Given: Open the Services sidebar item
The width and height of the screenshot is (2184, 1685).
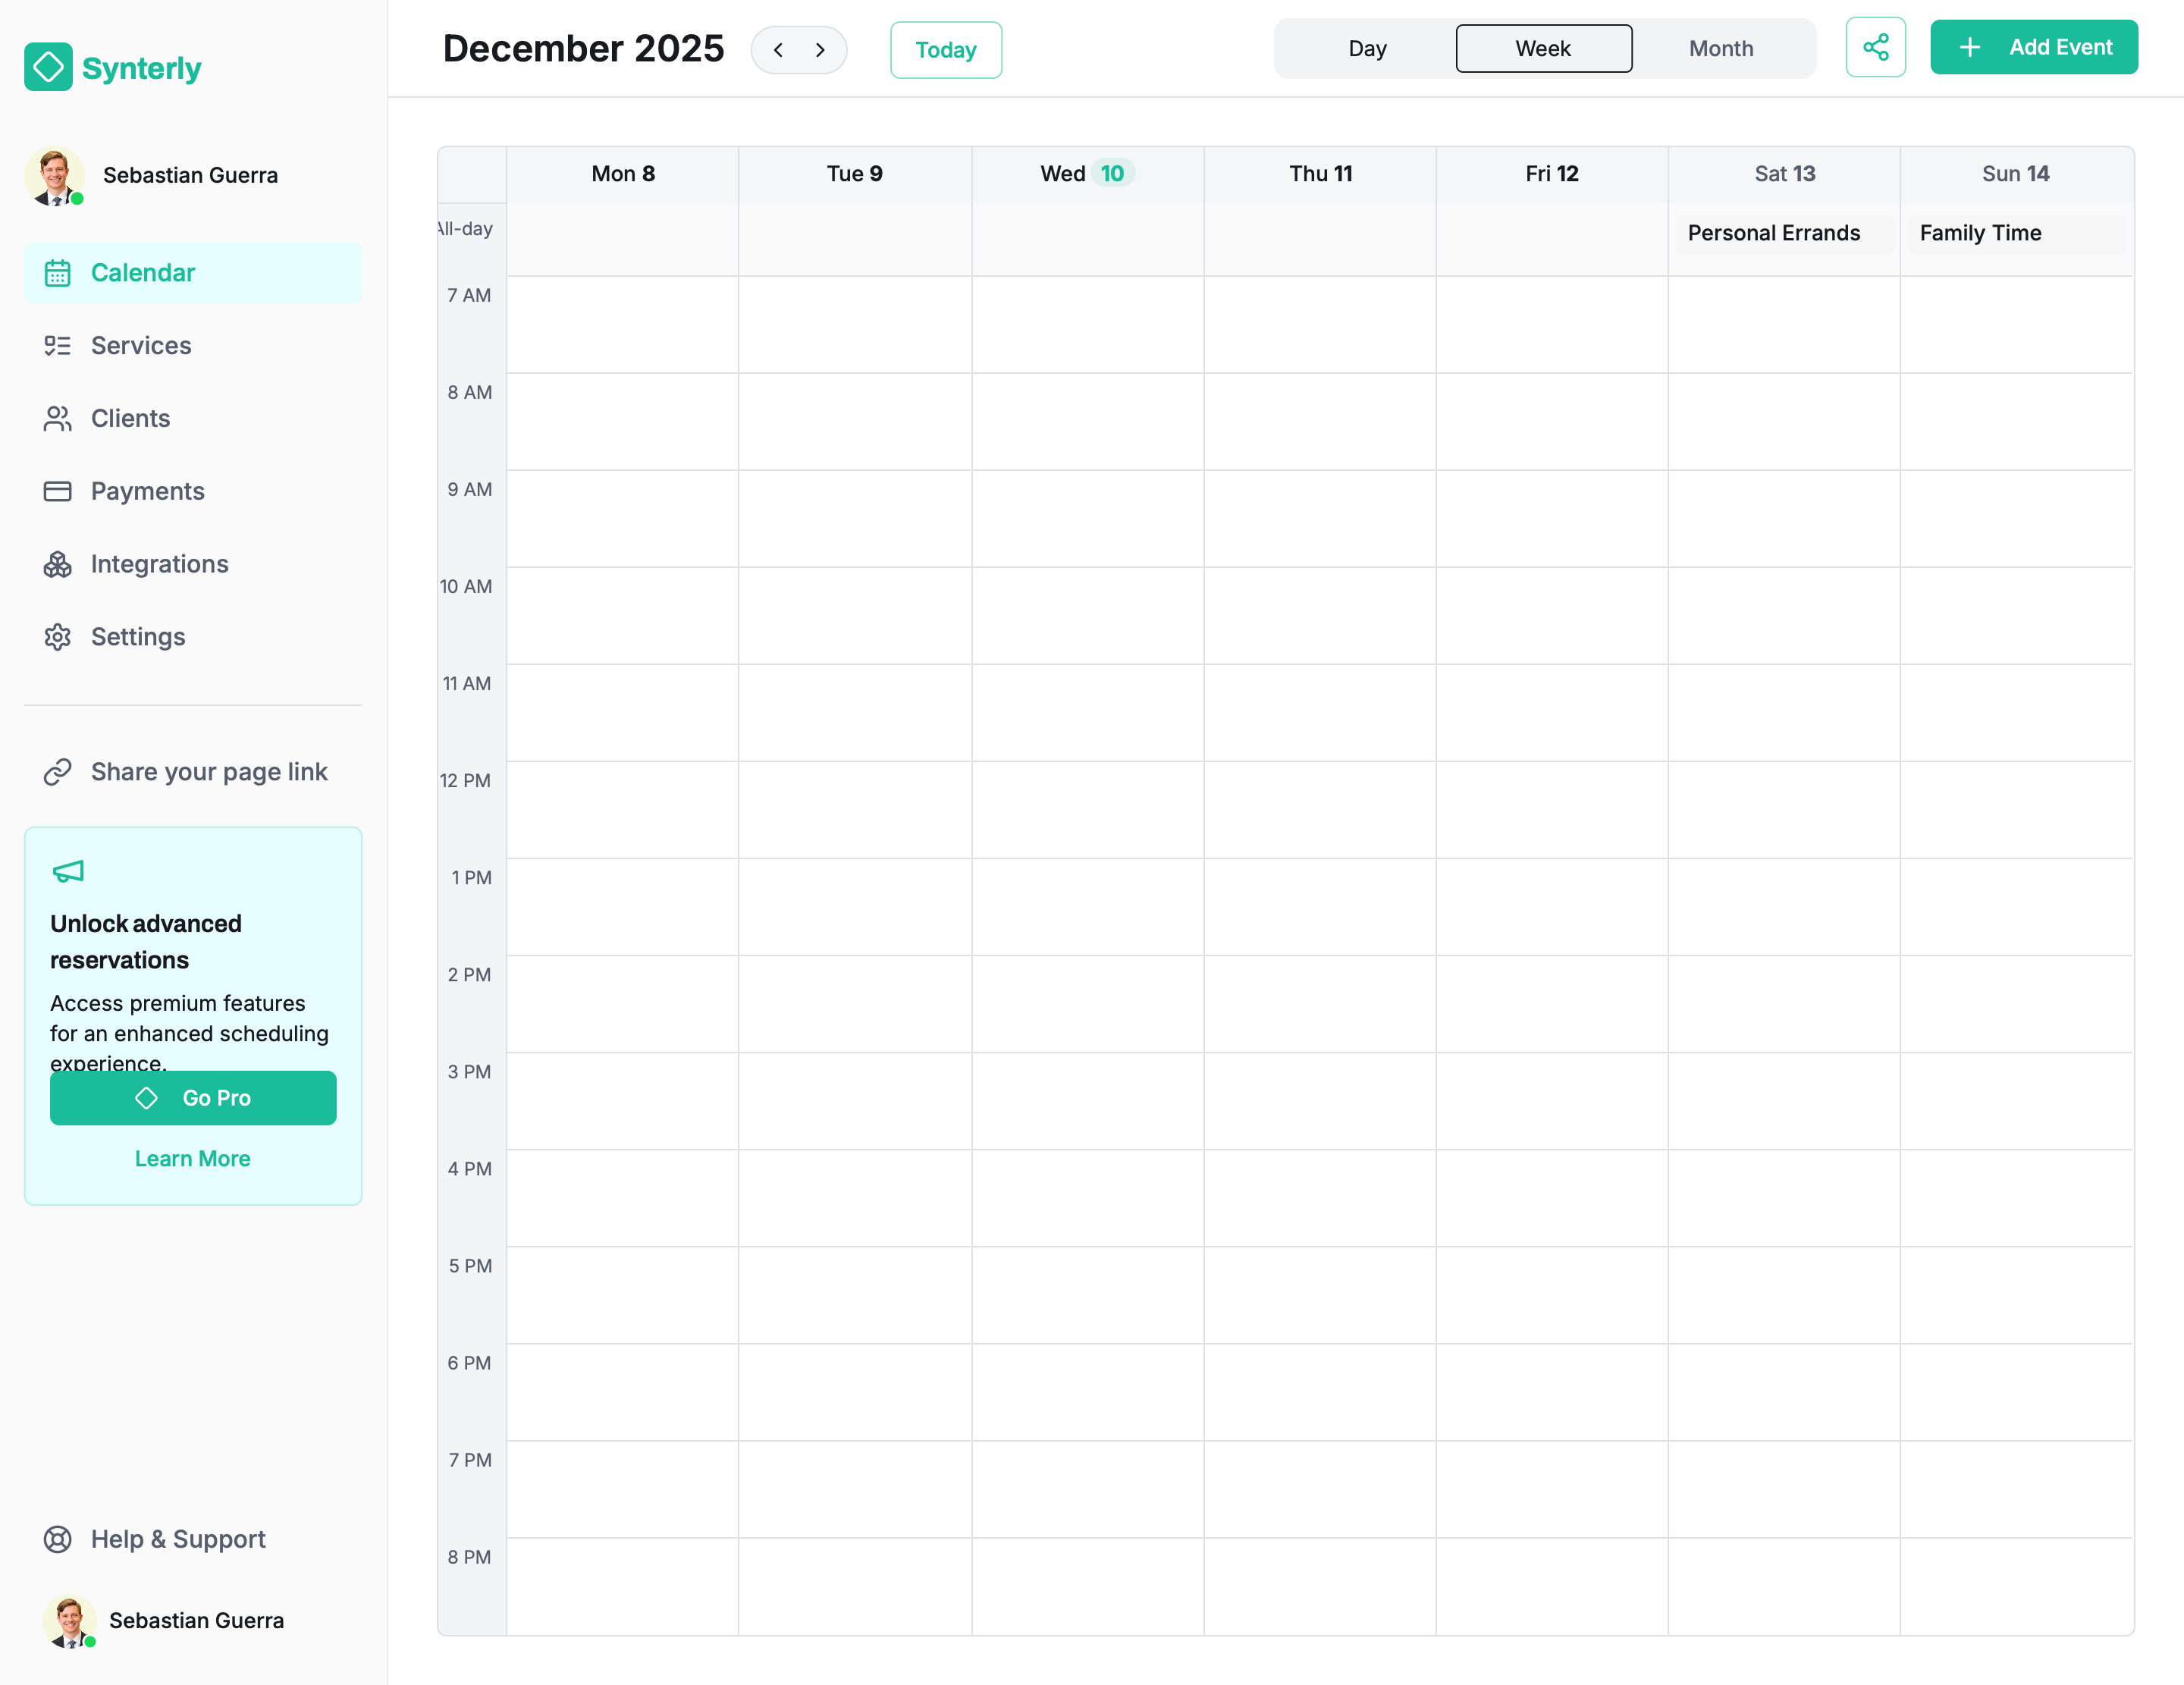Looking at the screenshot, I should pos(140,346).
